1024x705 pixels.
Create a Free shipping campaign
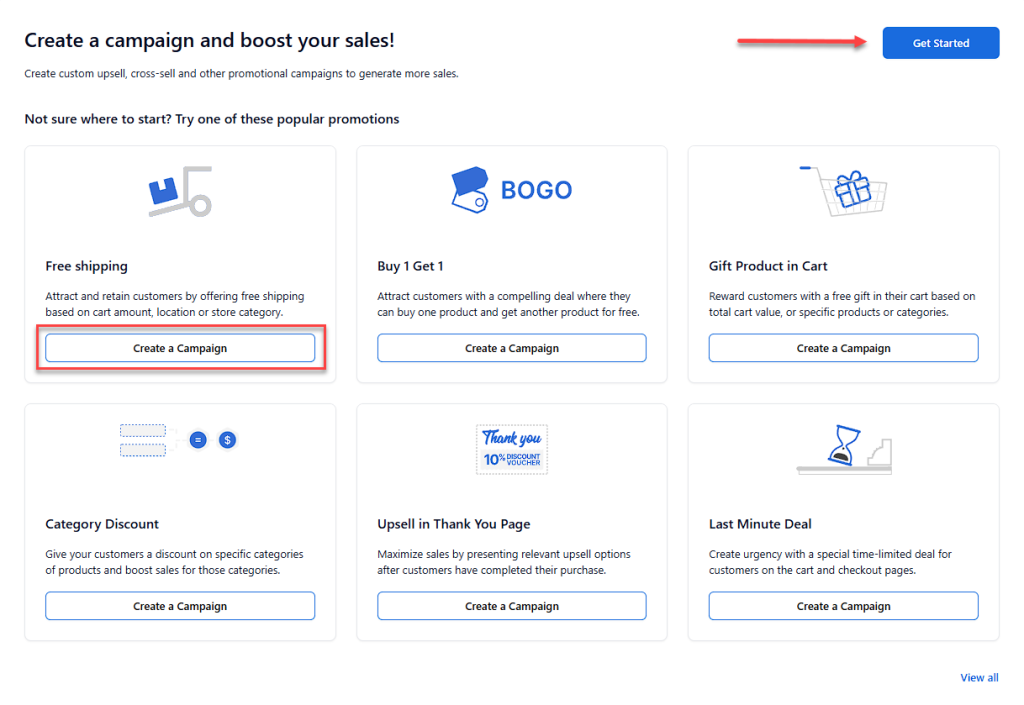[180, 348]
